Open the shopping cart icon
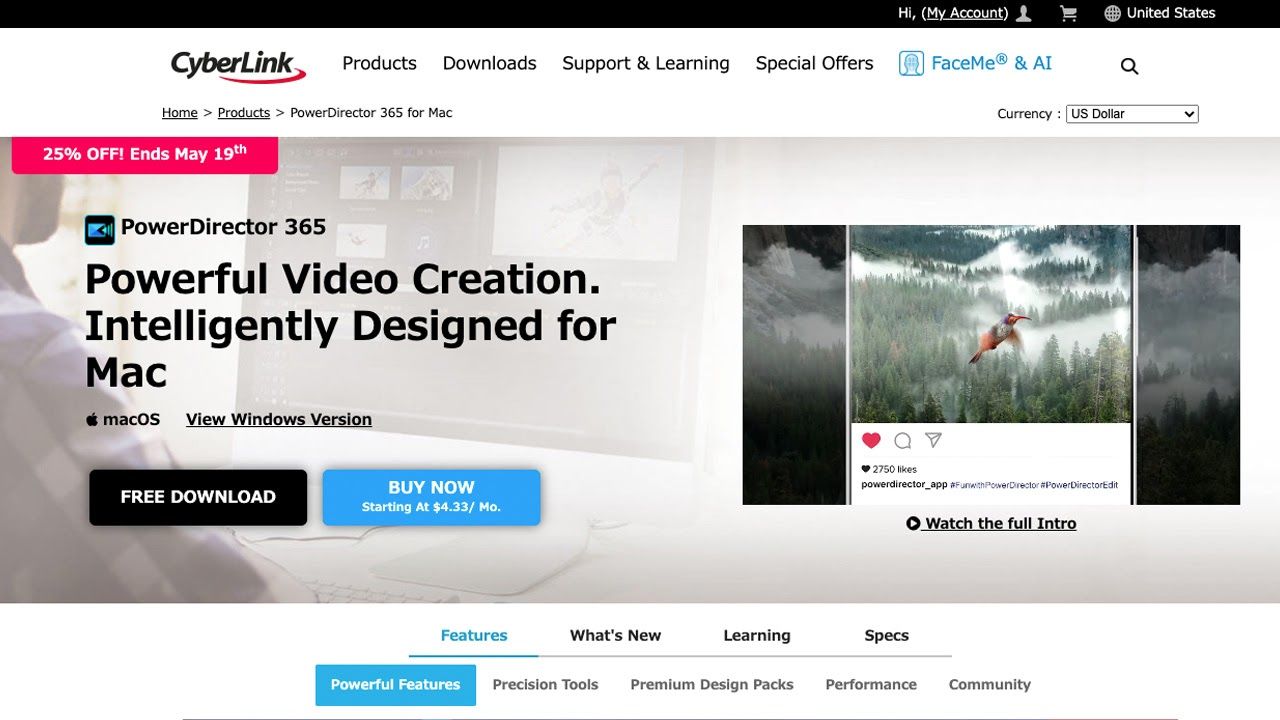 click(x=1067, y=12)
